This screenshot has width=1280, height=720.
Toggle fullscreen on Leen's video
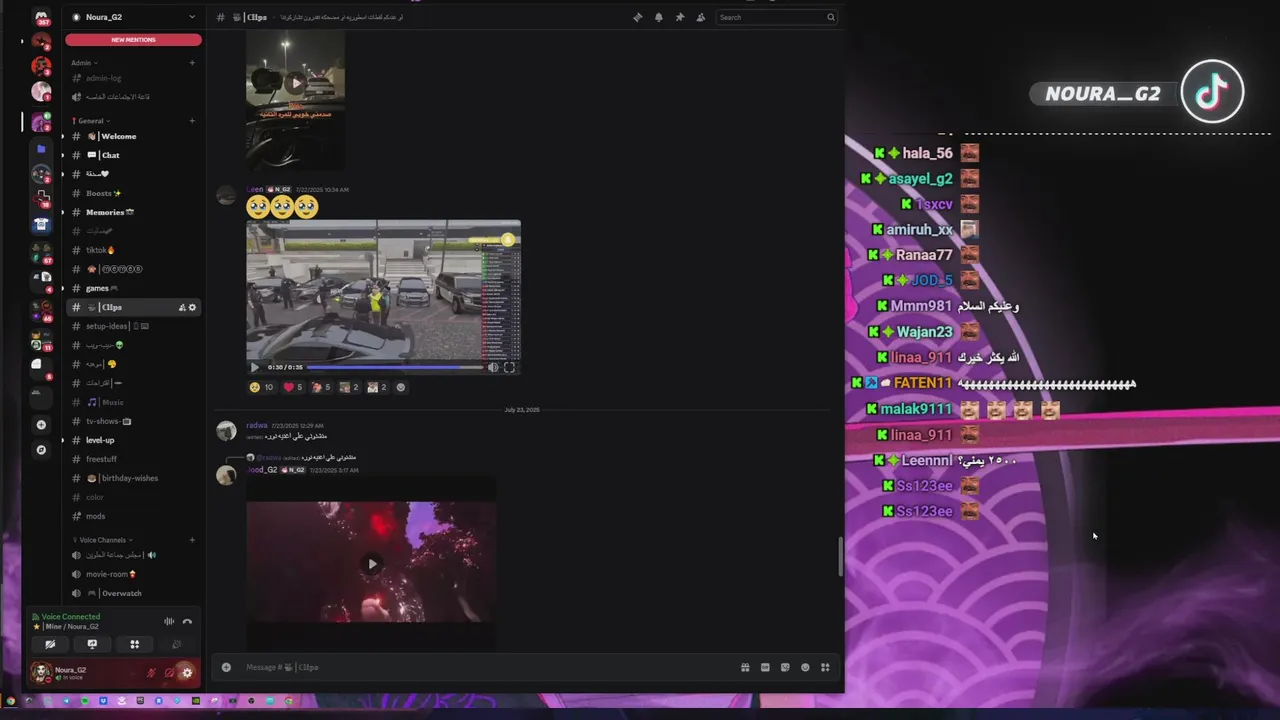[509, 367]
